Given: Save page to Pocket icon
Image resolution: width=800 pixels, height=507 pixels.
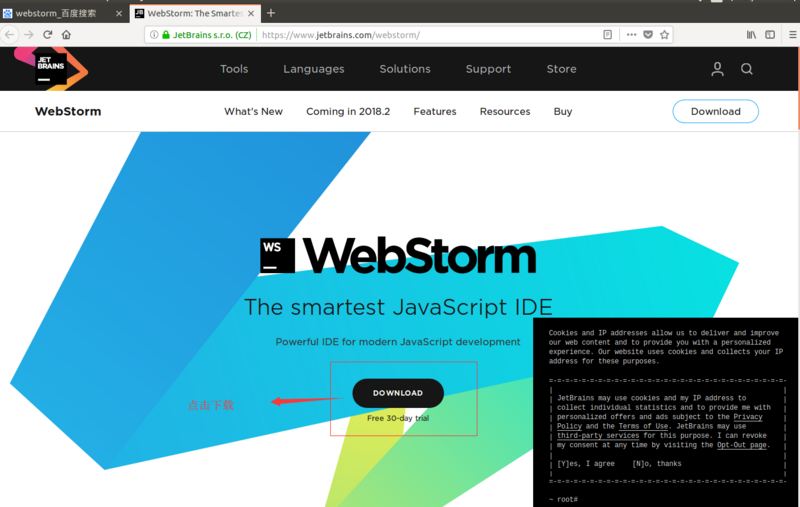Looking at the screenshot, I should click(648, 35).
